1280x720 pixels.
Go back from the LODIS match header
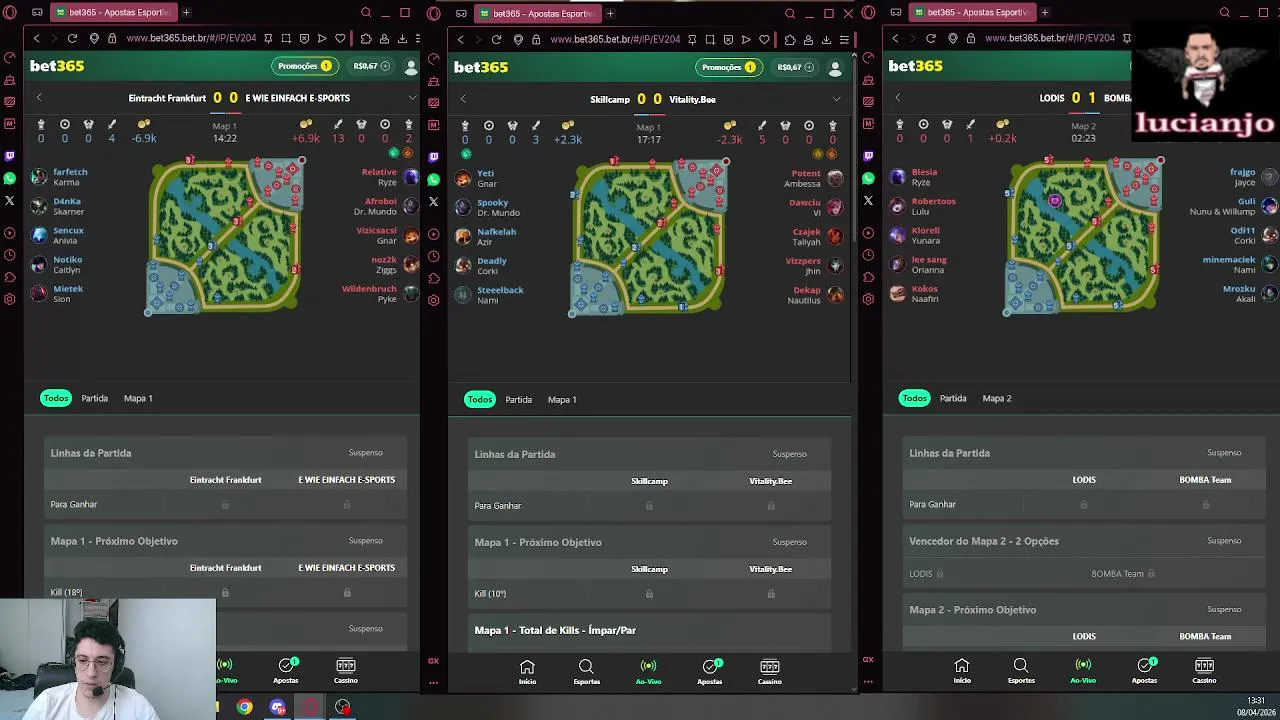898,98
